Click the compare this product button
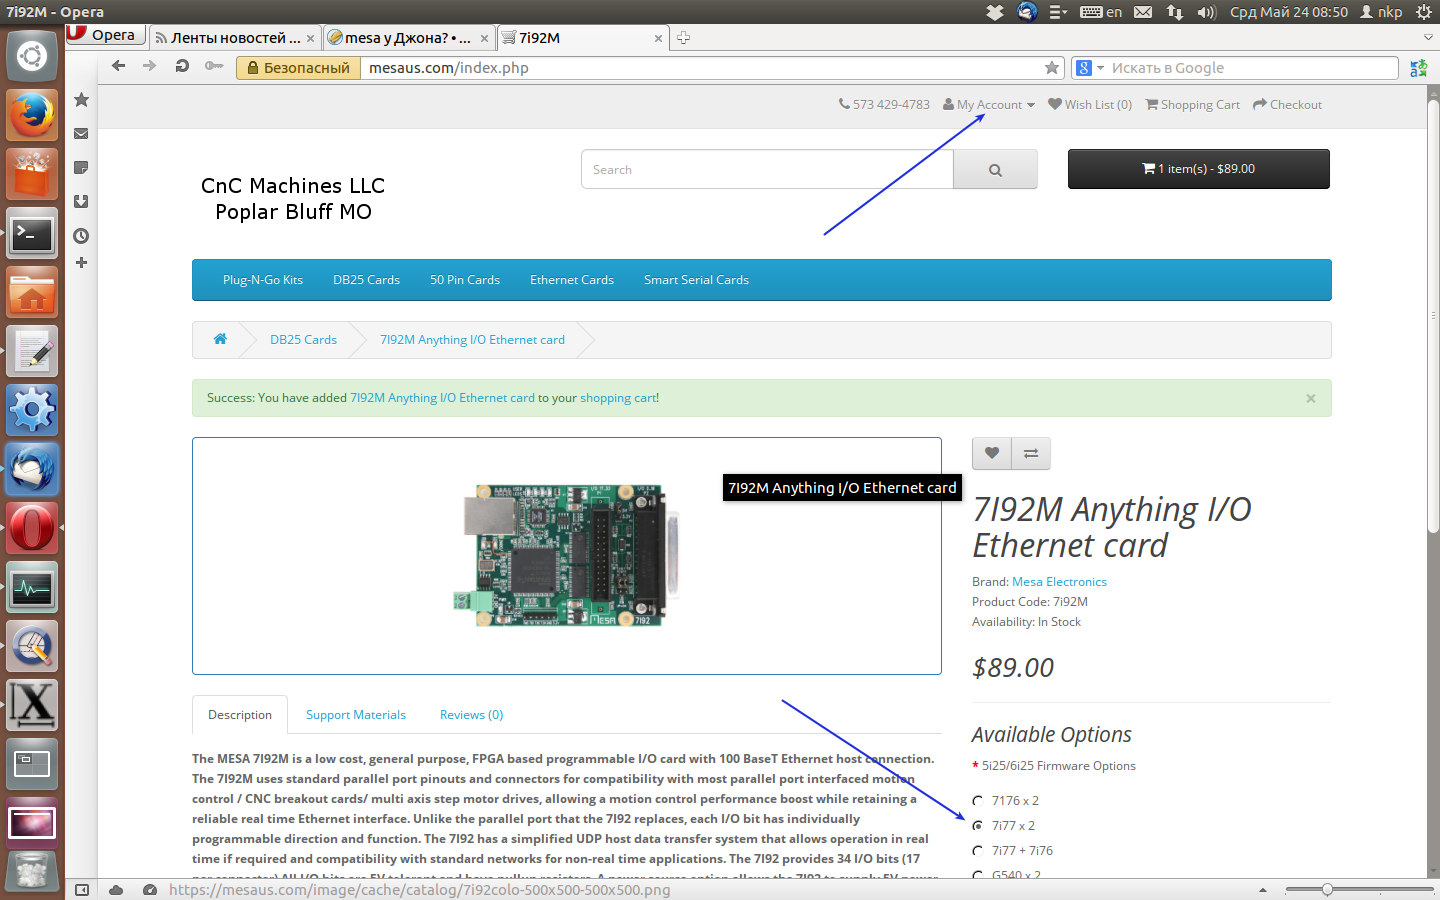The height and width of the screenshot is (900, 1440). pos(1031,453)
